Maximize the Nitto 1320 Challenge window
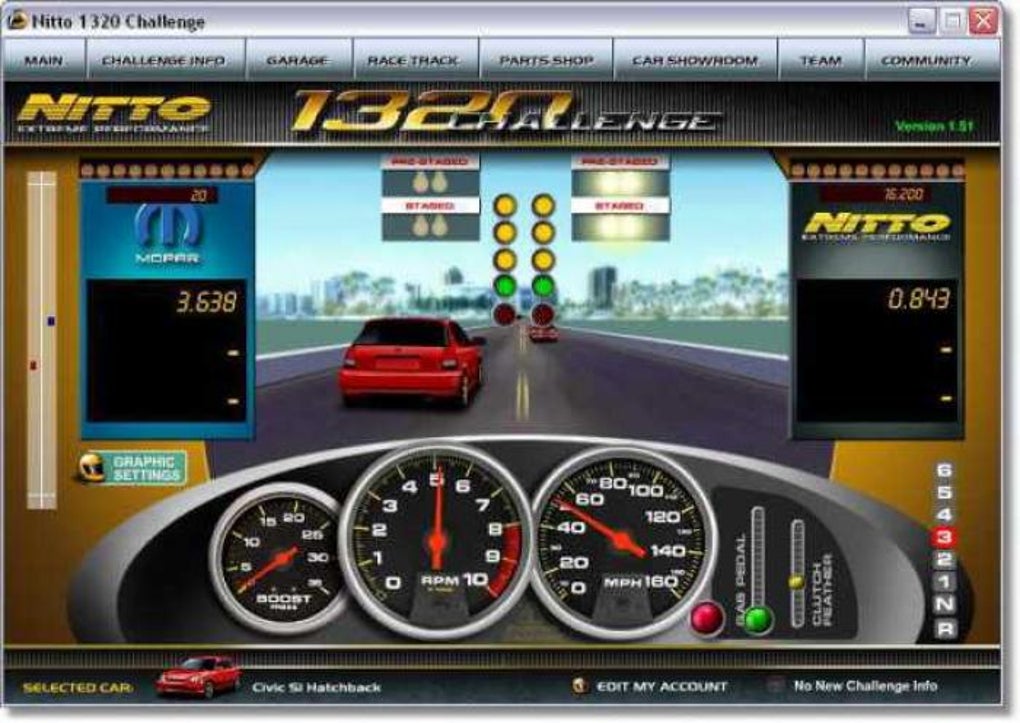 coord(952,21)
